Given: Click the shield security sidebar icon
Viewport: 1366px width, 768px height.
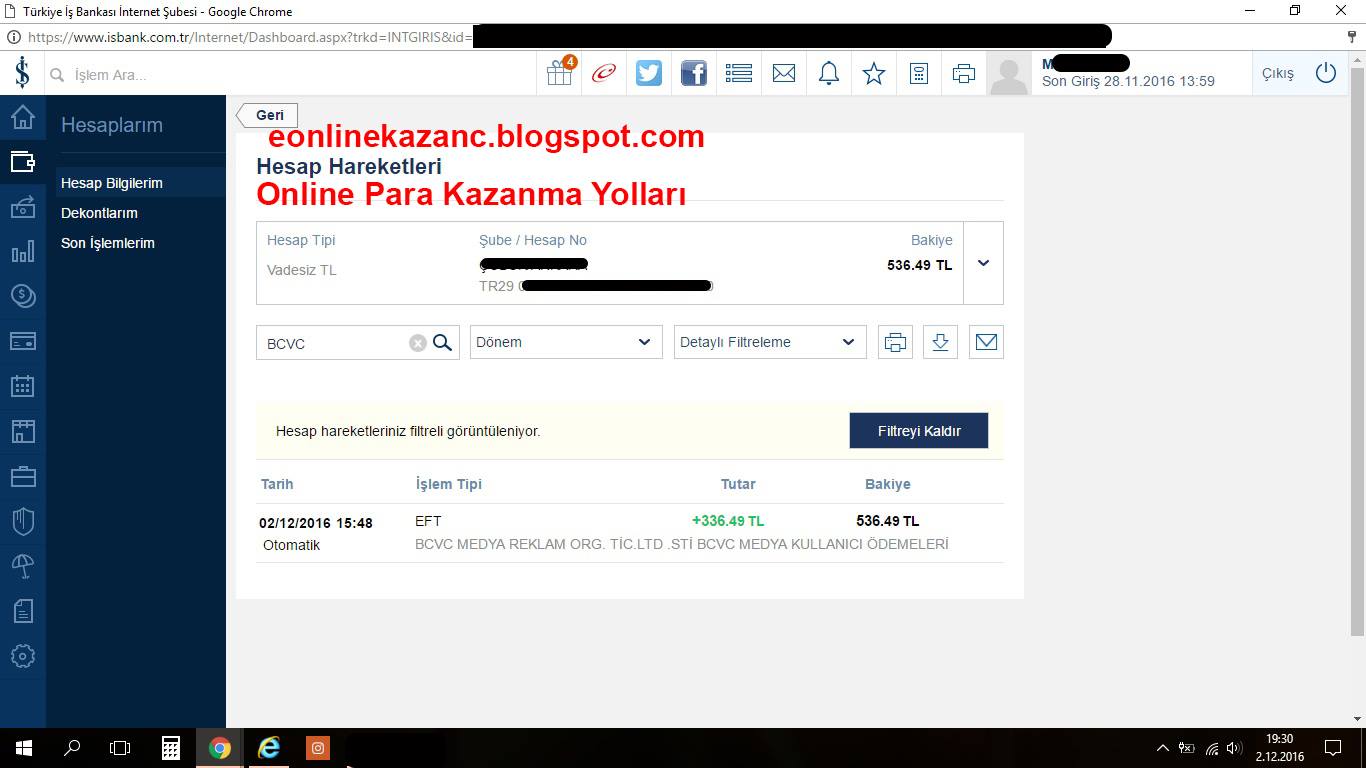Looking at the screenshot, I should [x=22, y=521].
